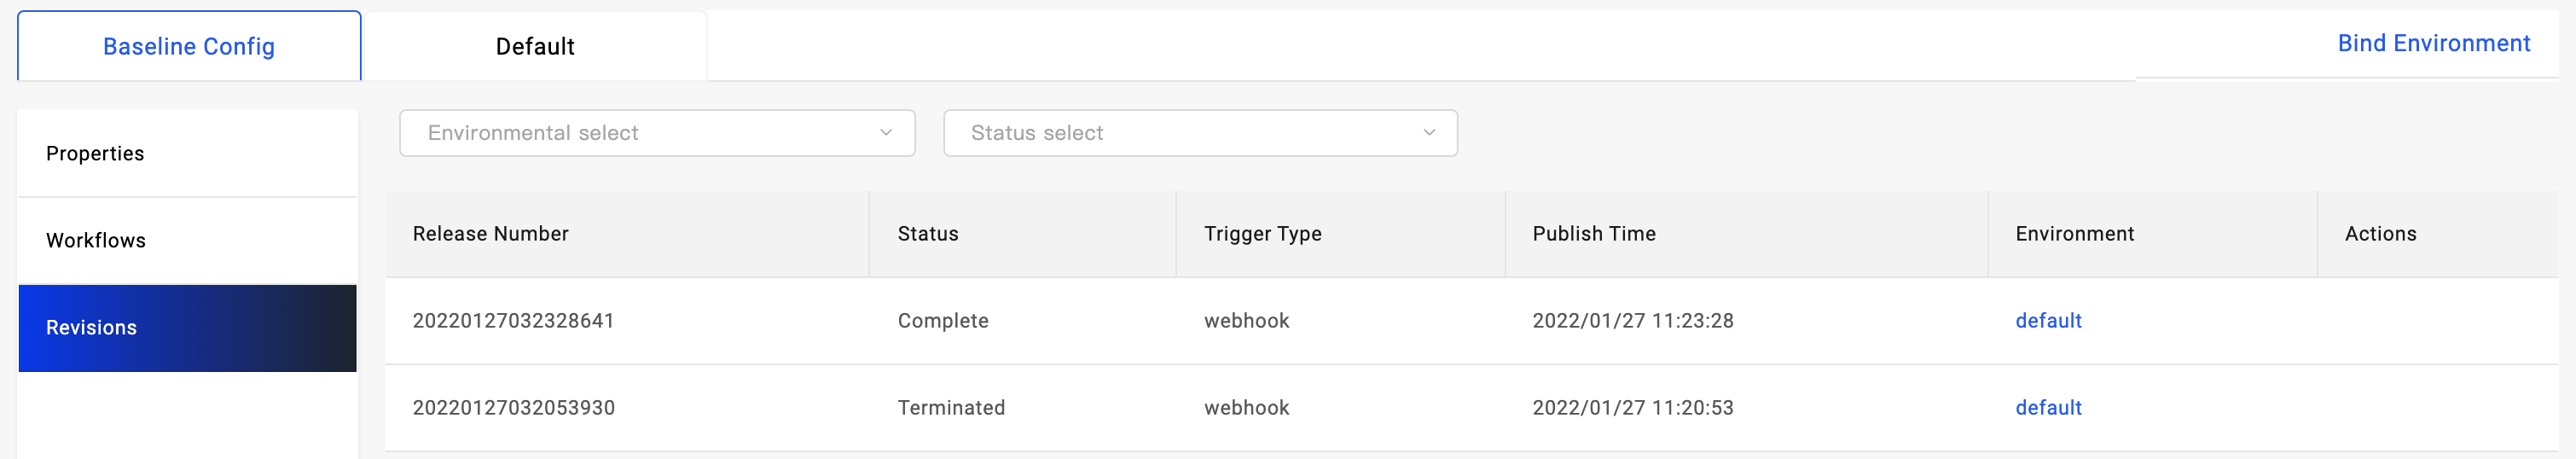Click the Environmental select chevron arrow
Viewport: 2576px width, 459px height.
click(885, 133)
